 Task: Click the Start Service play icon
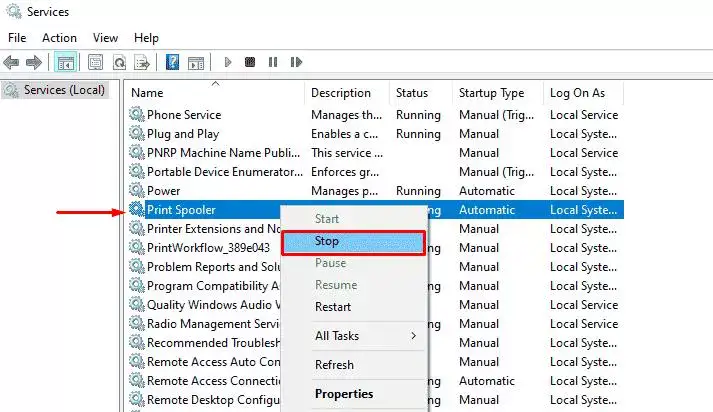pyautogui.click(x=228, y=62)
